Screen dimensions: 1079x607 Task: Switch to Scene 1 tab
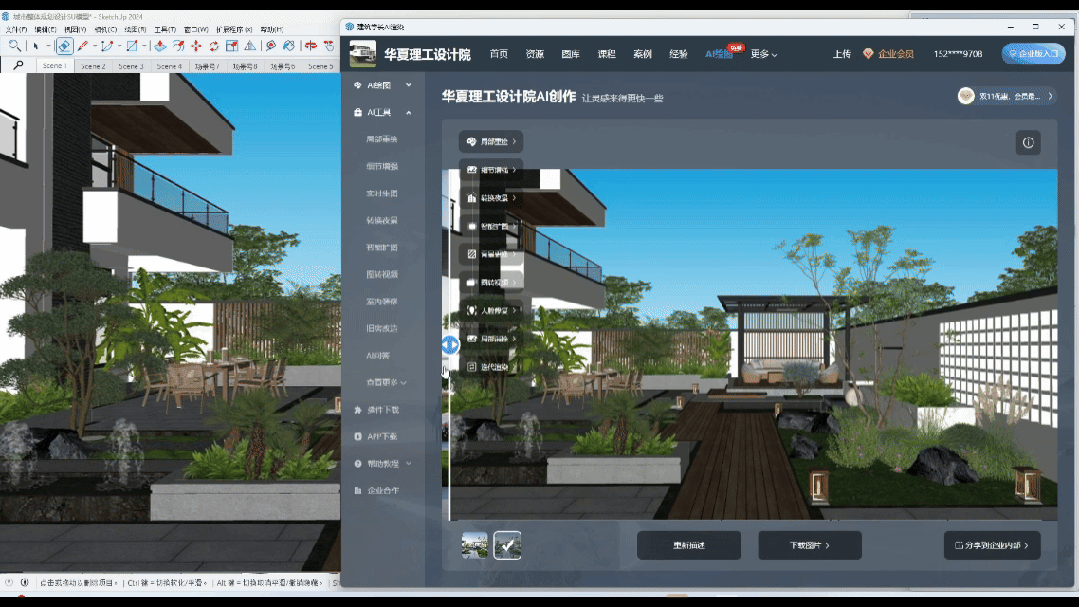pyautogui.click(x=54, y=66)
